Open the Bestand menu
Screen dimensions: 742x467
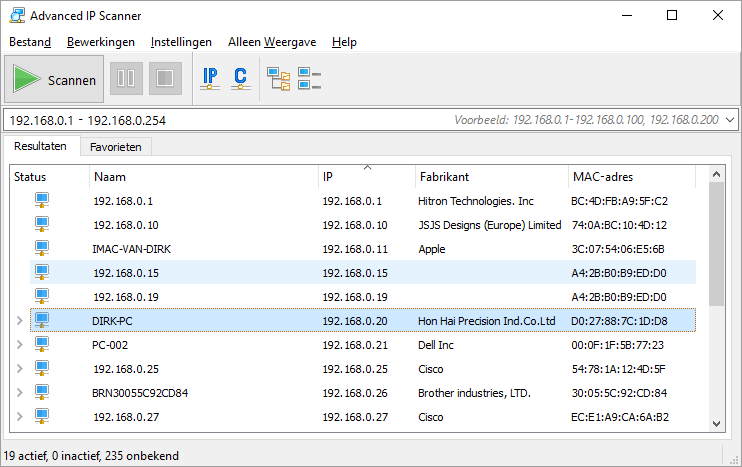(30, 42)
